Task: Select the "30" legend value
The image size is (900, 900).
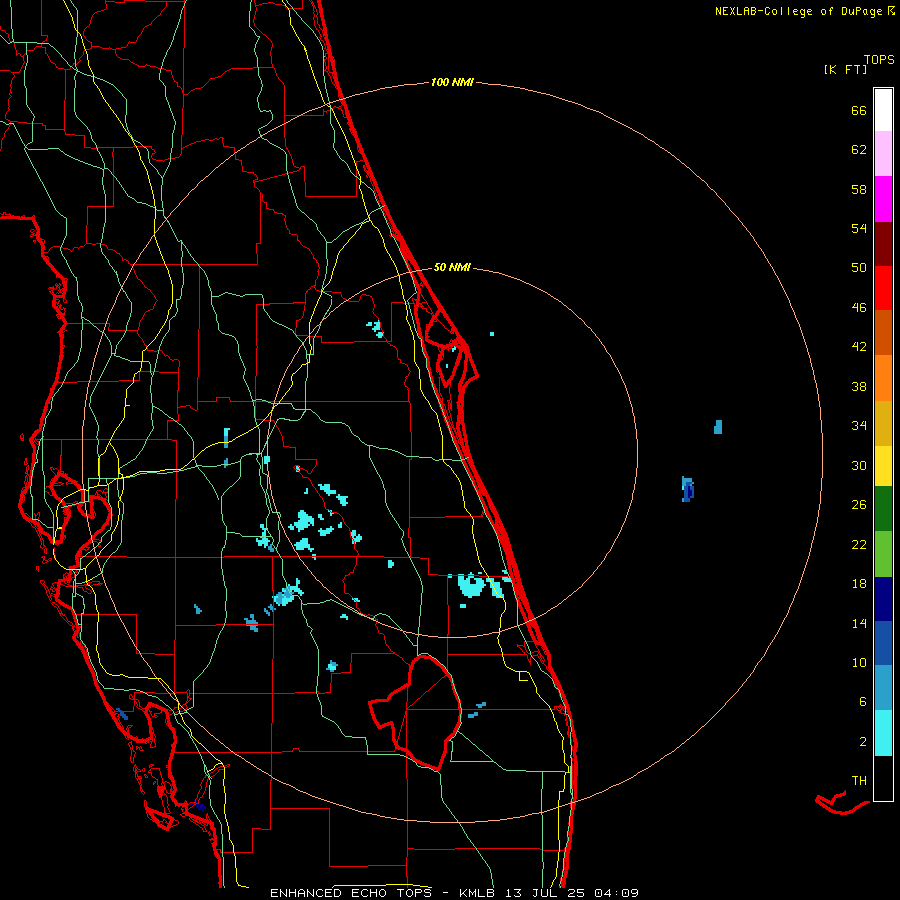Action: pos(859,465)
